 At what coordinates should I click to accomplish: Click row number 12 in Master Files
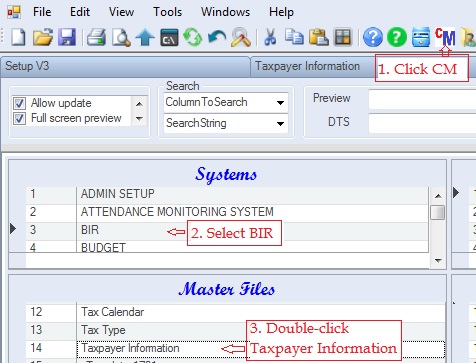(51, 313)
